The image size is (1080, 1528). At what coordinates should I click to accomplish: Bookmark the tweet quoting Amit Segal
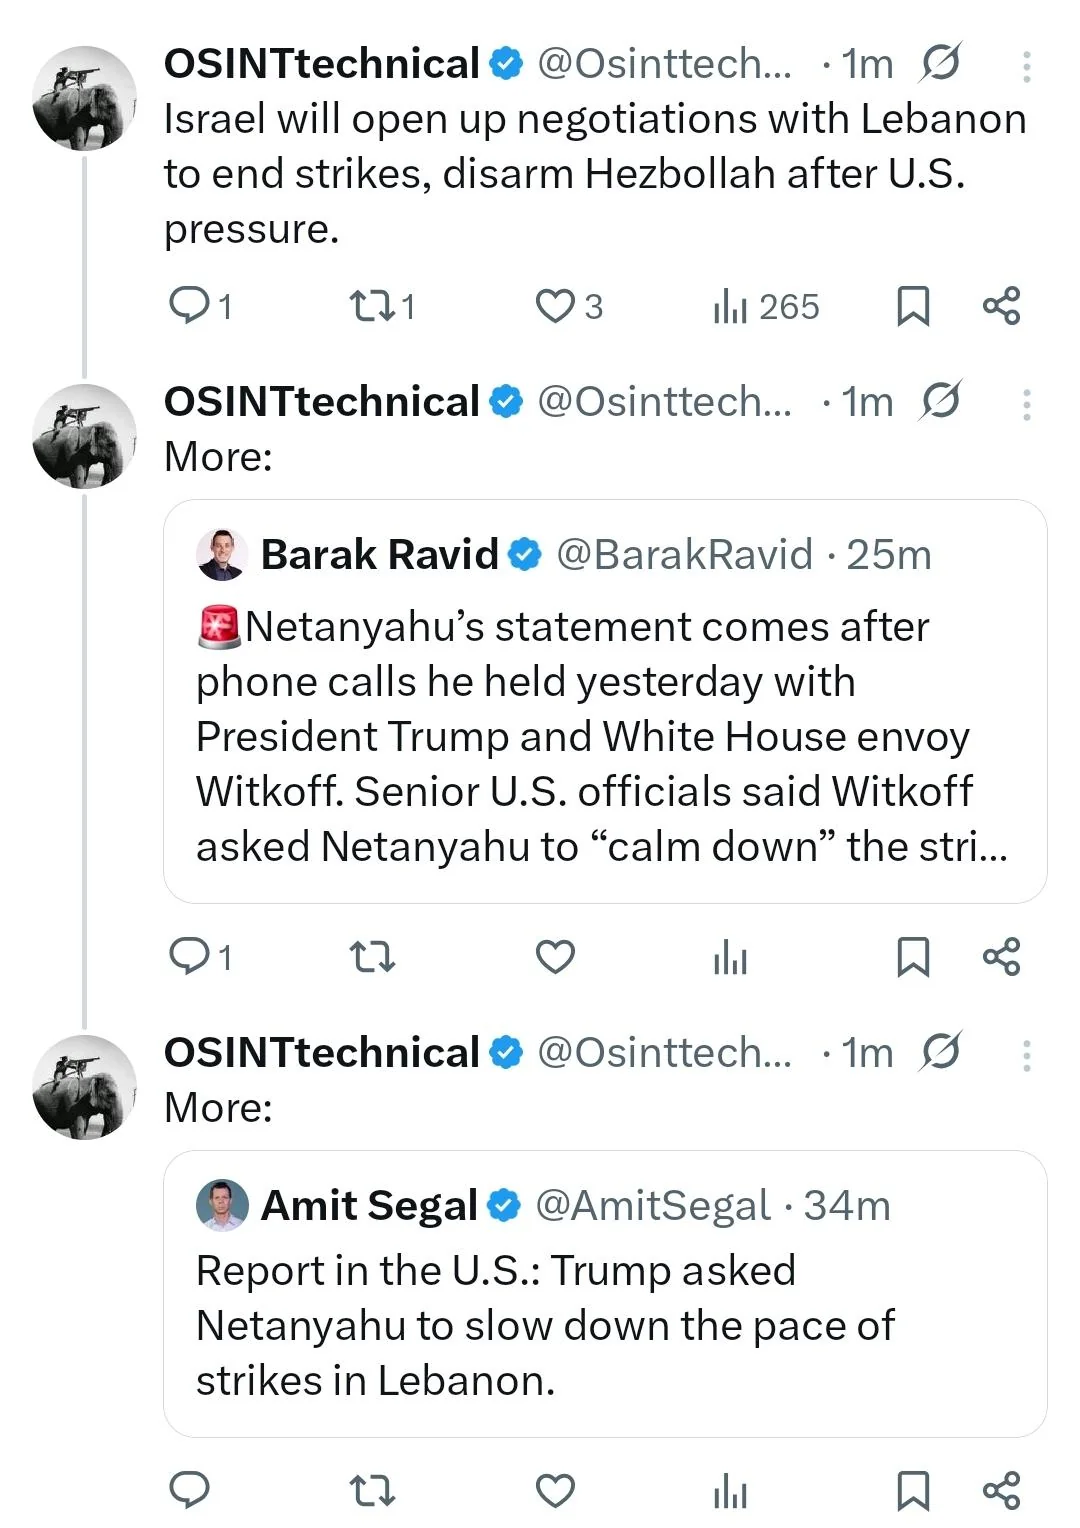[912, 1490]
